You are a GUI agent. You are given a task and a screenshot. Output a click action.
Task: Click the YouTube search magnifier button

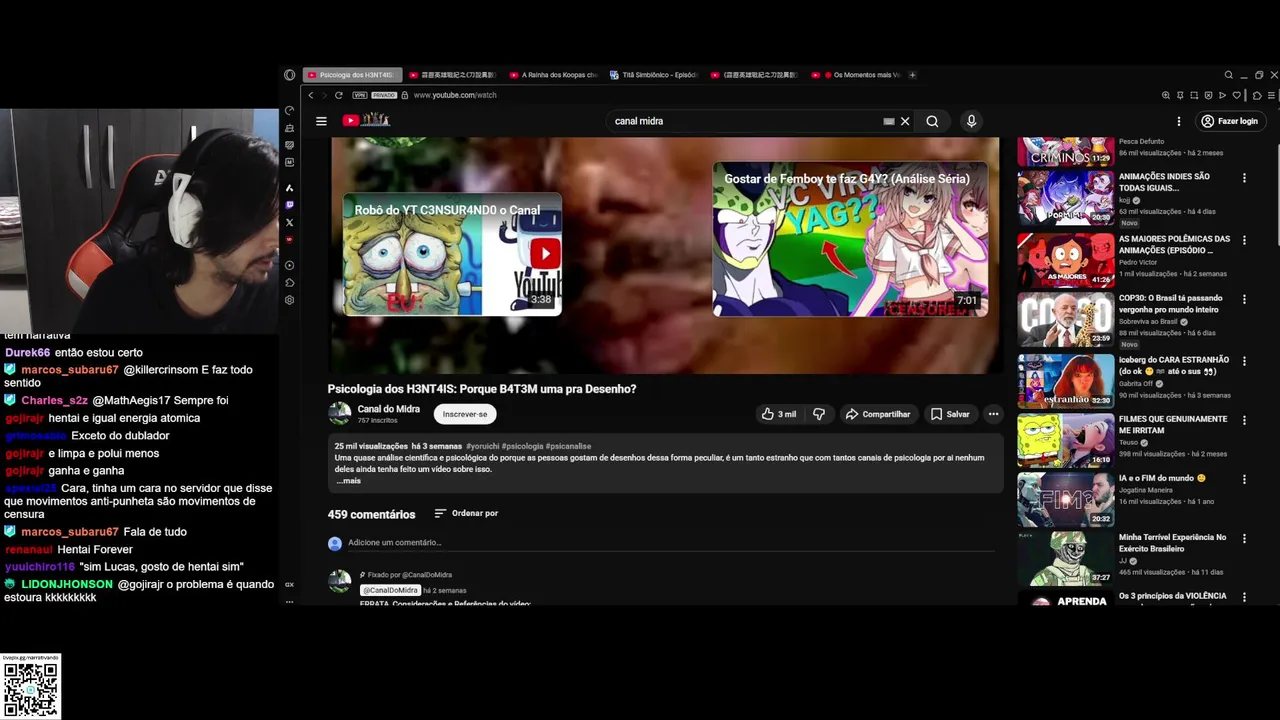[x=932, y=121]
